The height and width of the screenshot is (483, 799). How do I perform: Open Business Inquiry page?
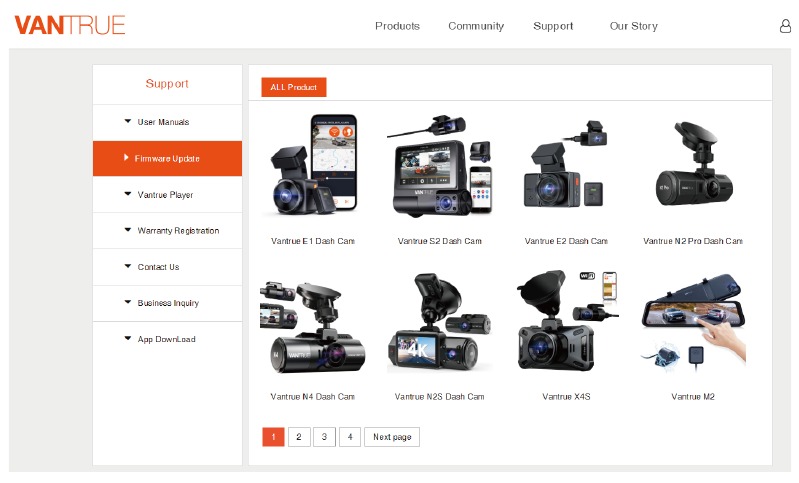coord(167,303)
